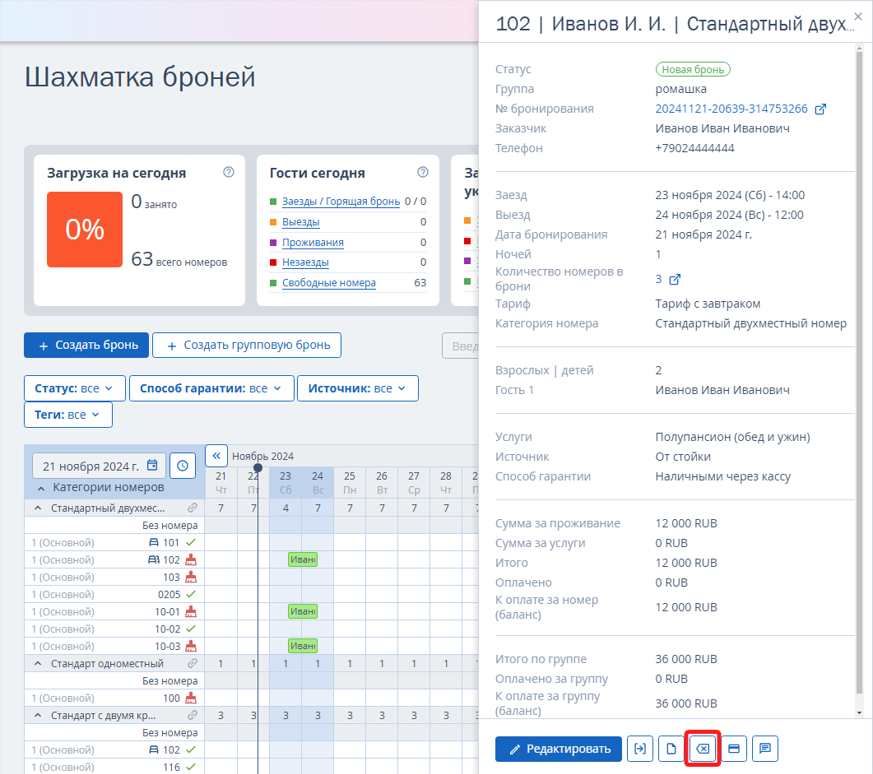Click the date column 27 Ср header
The height and width of the screenshot is (774, 873).
pos(414,483)
